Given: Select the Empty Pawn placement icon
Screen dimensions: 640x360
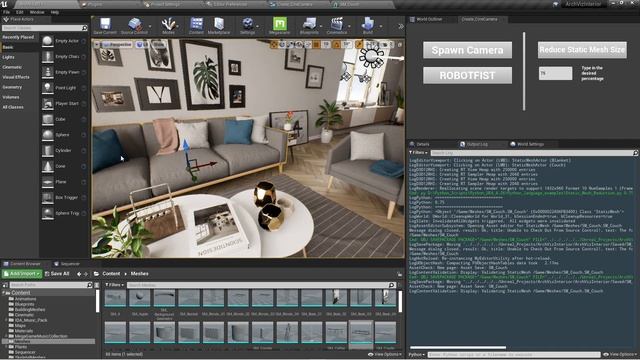Looking at the screenshot, I should (x=48, y=72).
